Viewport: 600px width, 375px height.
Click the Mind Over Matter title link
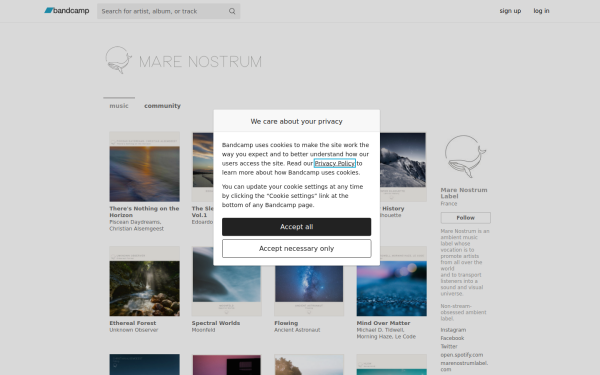pos(383,323)
